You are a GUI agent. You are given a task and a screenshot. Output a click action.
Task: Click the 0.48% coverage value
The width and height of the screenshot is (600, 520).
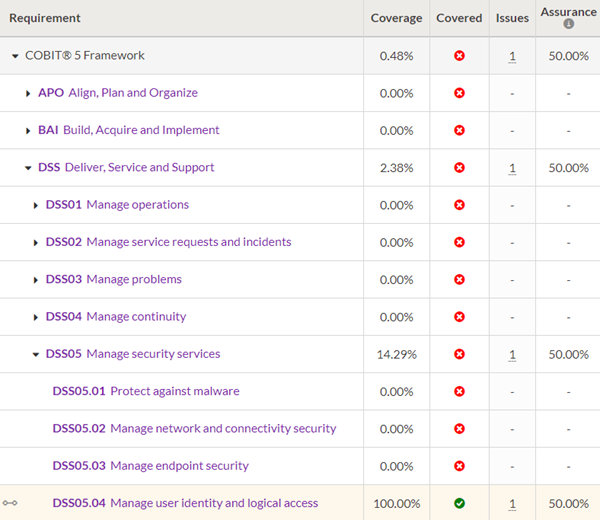pos(396,56)
